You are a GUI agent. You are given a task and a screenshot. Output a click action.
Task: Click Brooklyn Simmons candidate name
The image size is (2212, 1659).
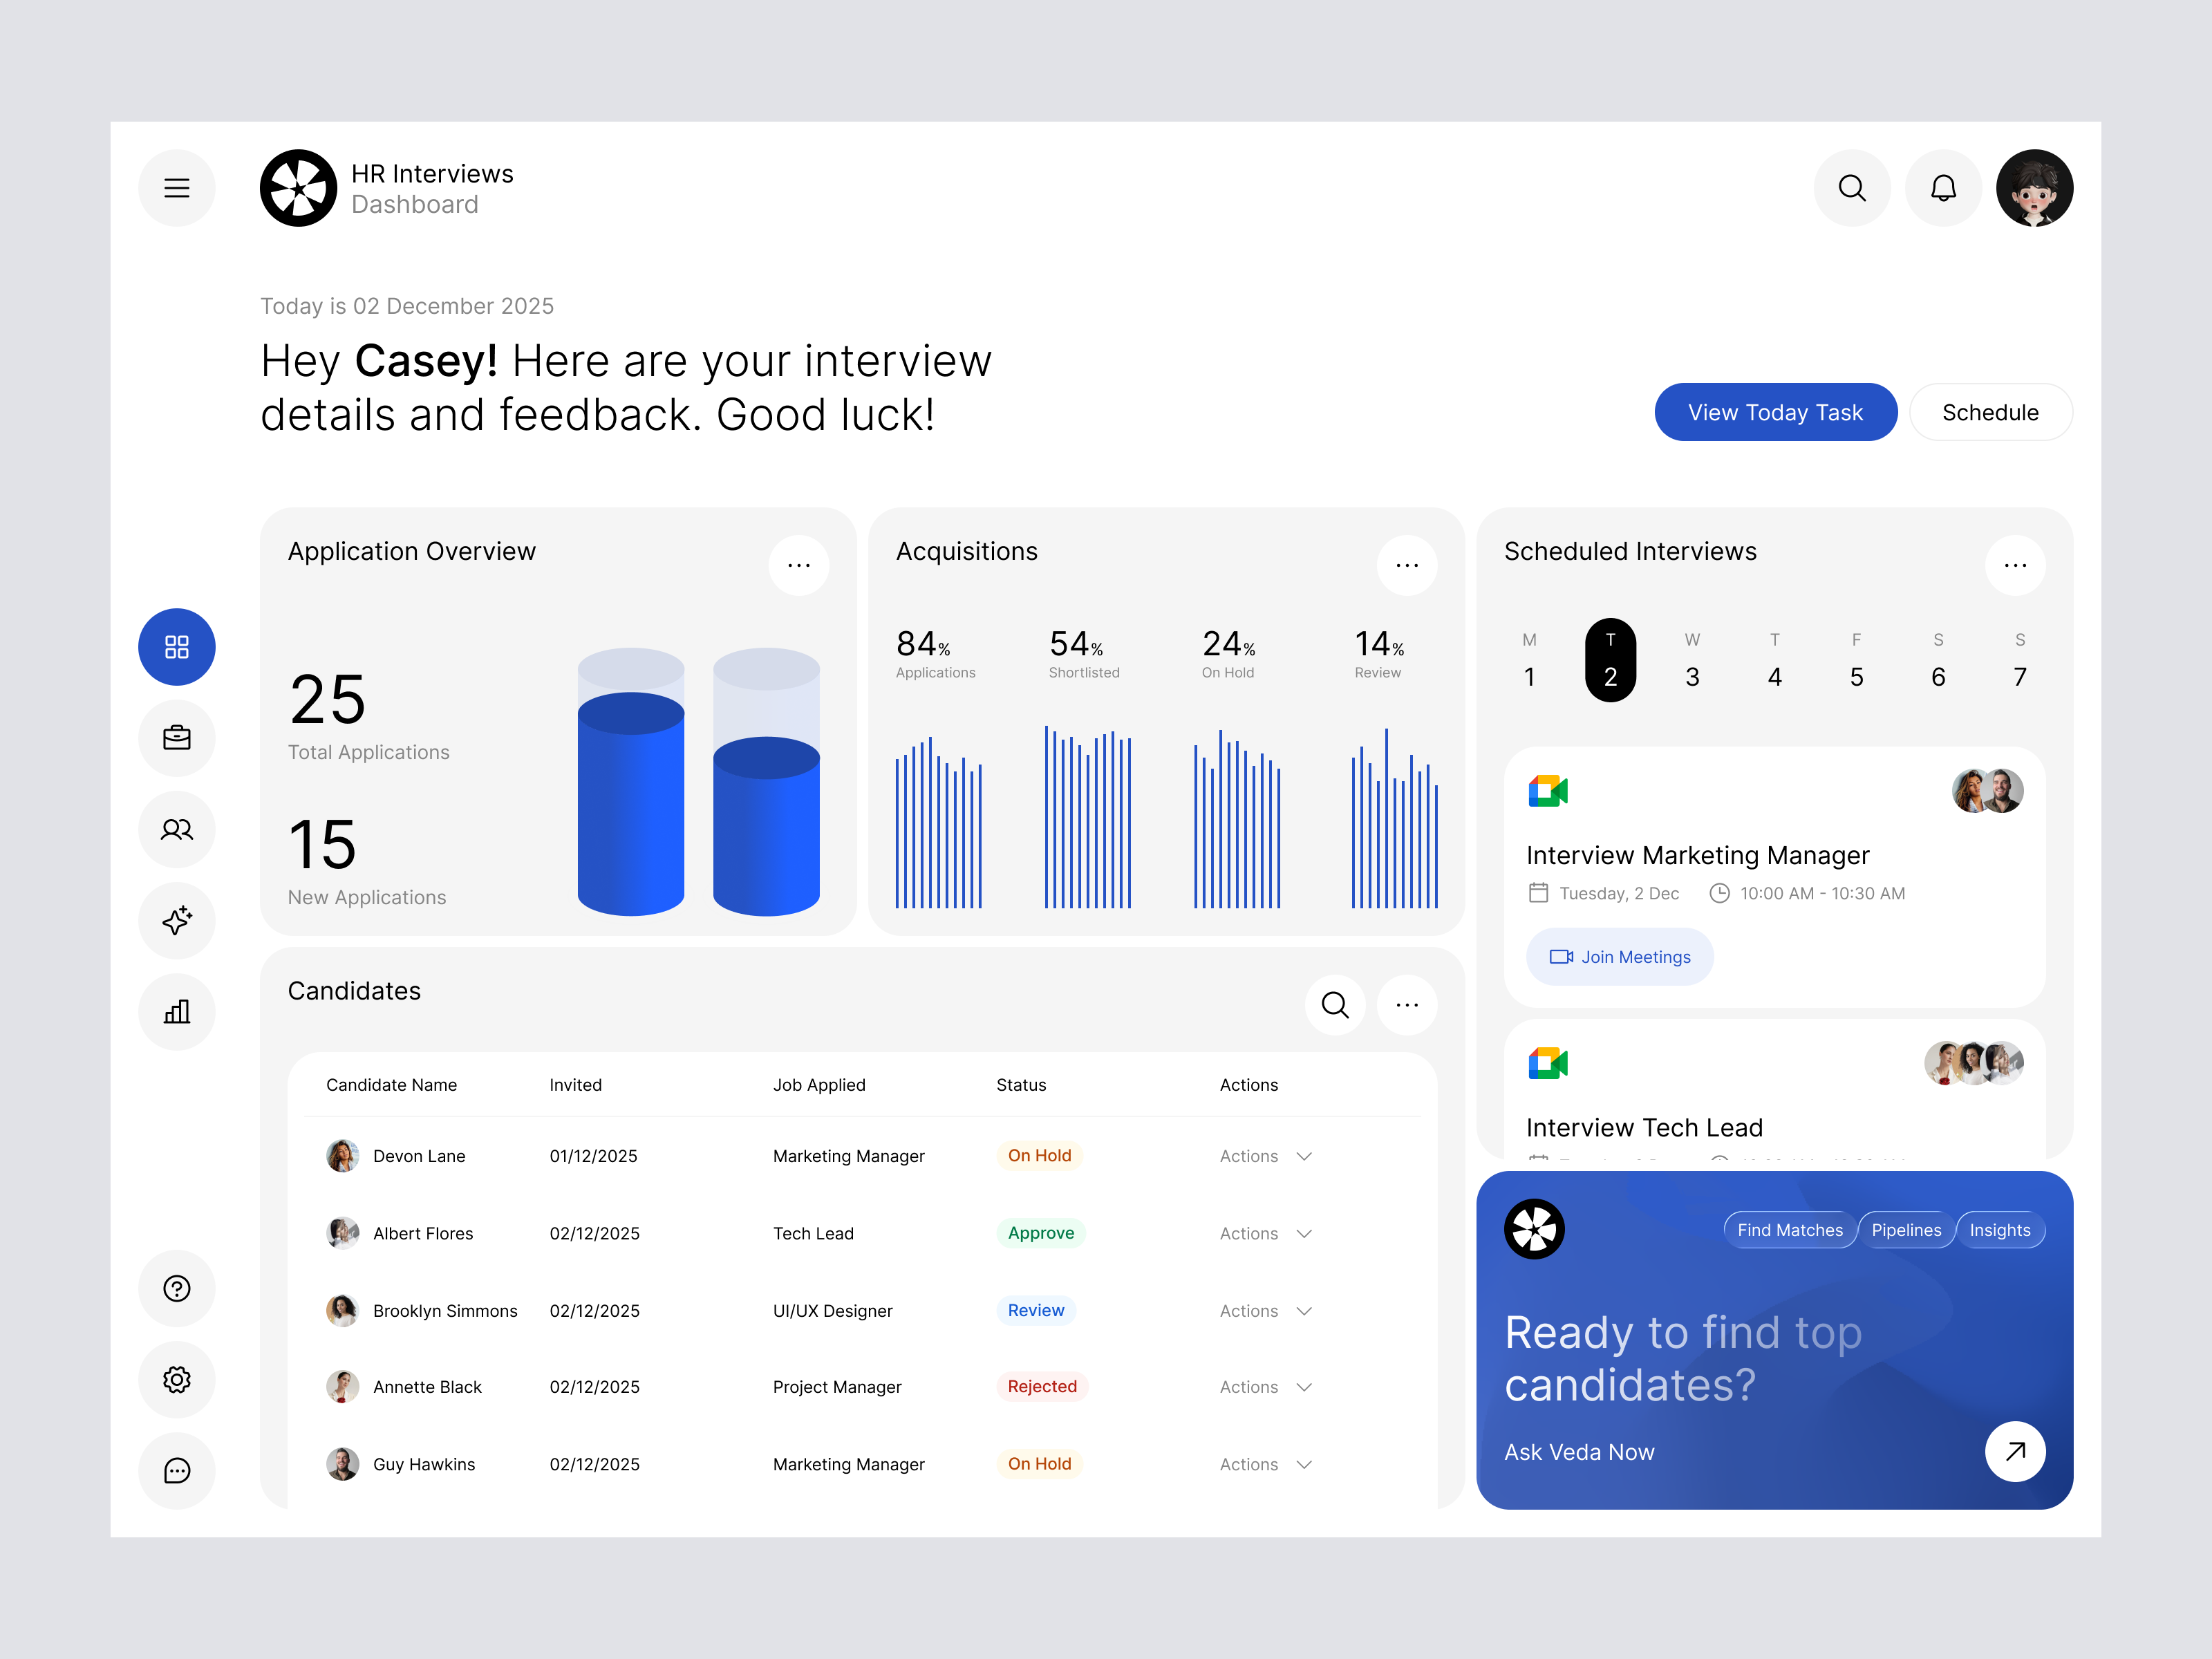[445, 1311]
